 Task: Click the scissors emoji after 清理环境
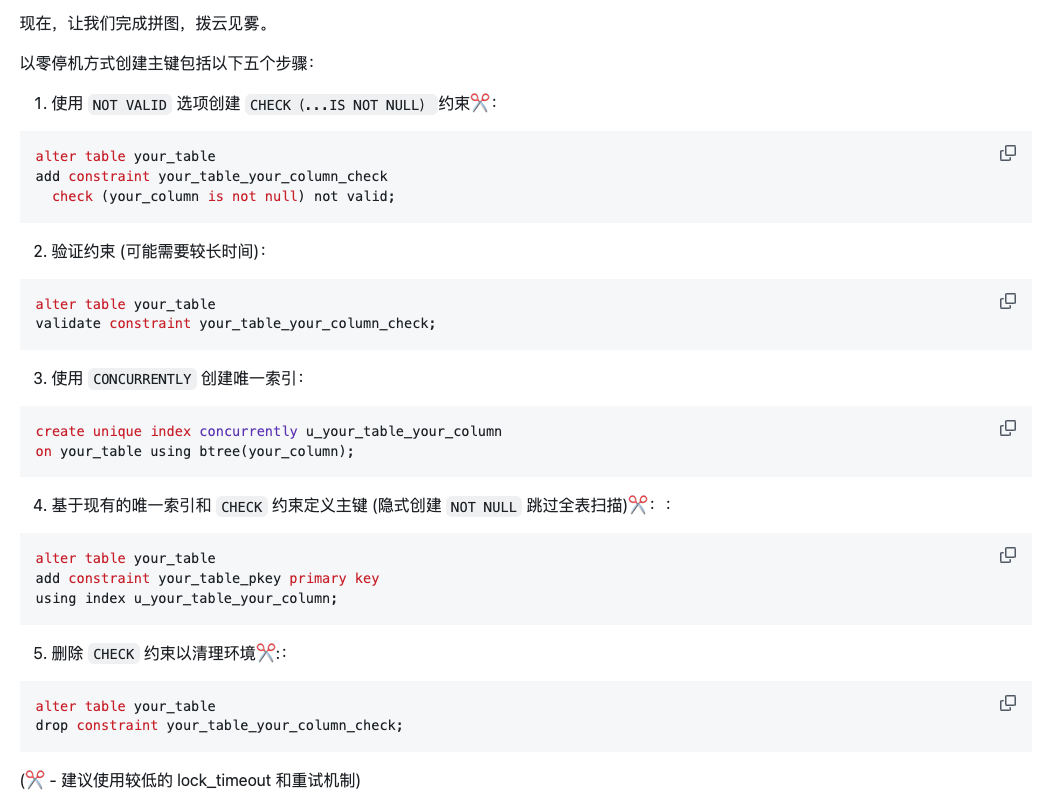tap(266, 653)
